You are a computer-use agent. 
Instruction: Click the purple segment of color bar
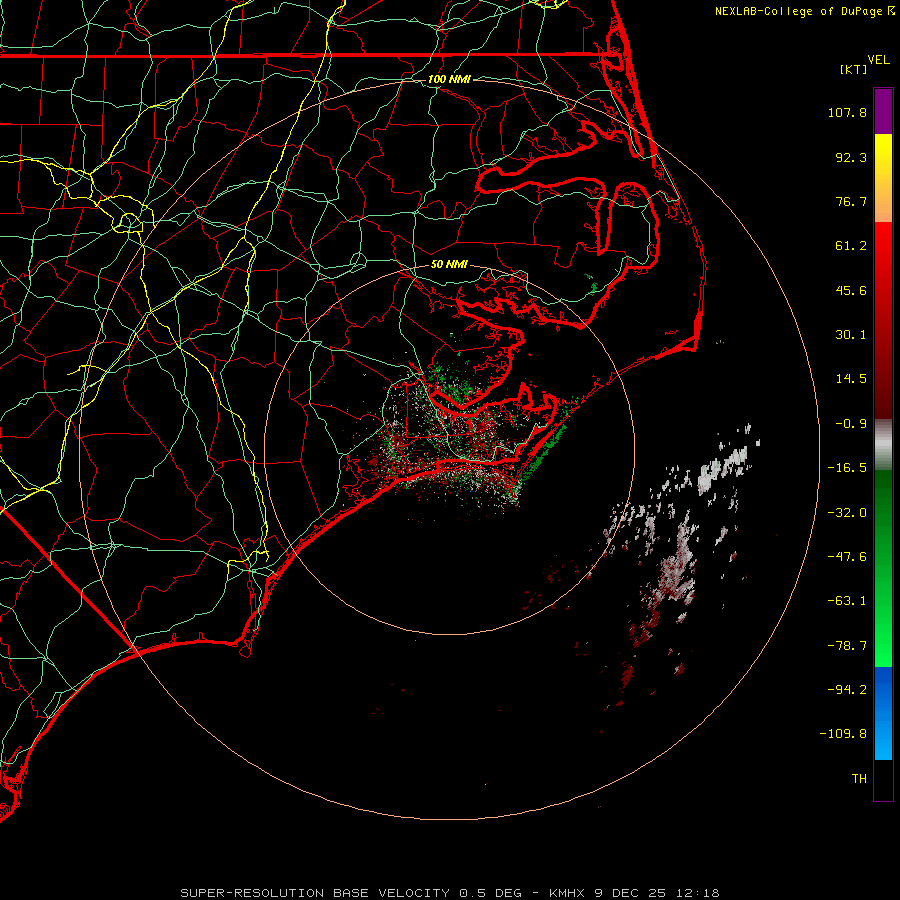tap(883, 111)
